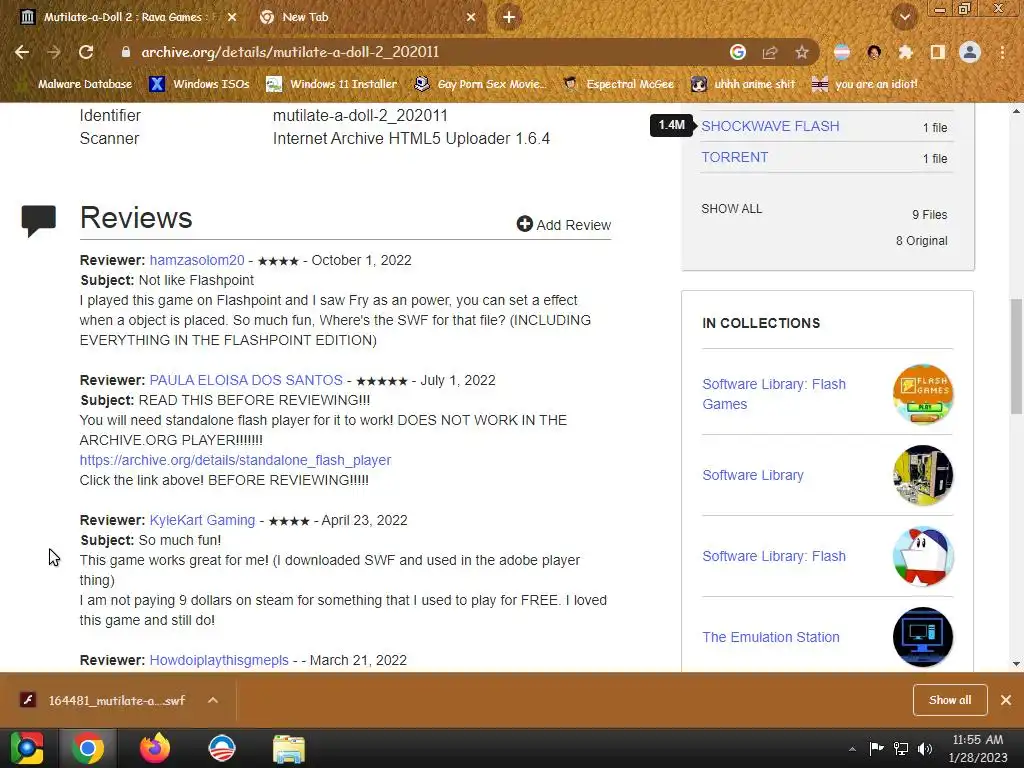Click the Flash Games collection thumbnail

click(923, 394)
